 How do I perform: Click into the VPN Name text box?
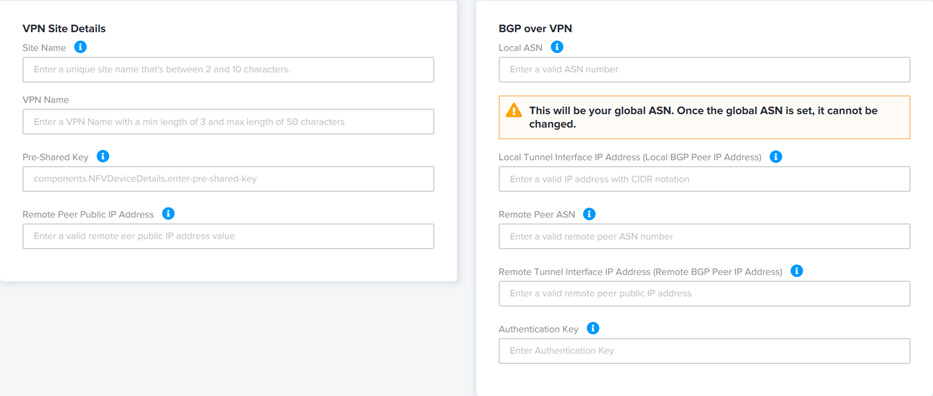(x=228, y=122)
